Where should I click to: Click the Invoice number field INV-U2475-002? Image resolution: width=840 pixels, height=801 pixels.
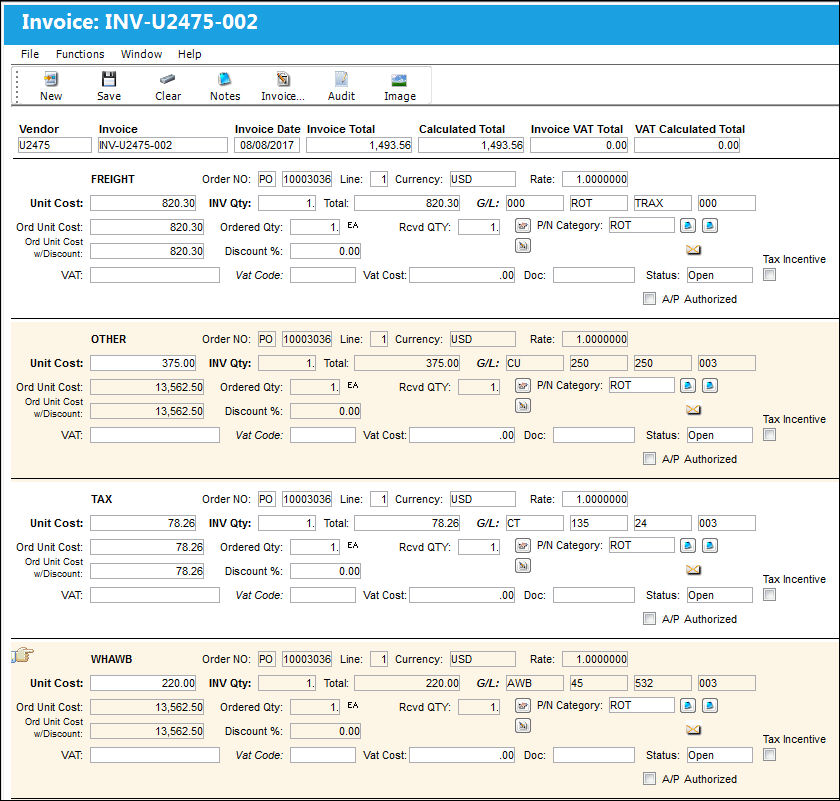pyautogui.click(x=163, y=145)
